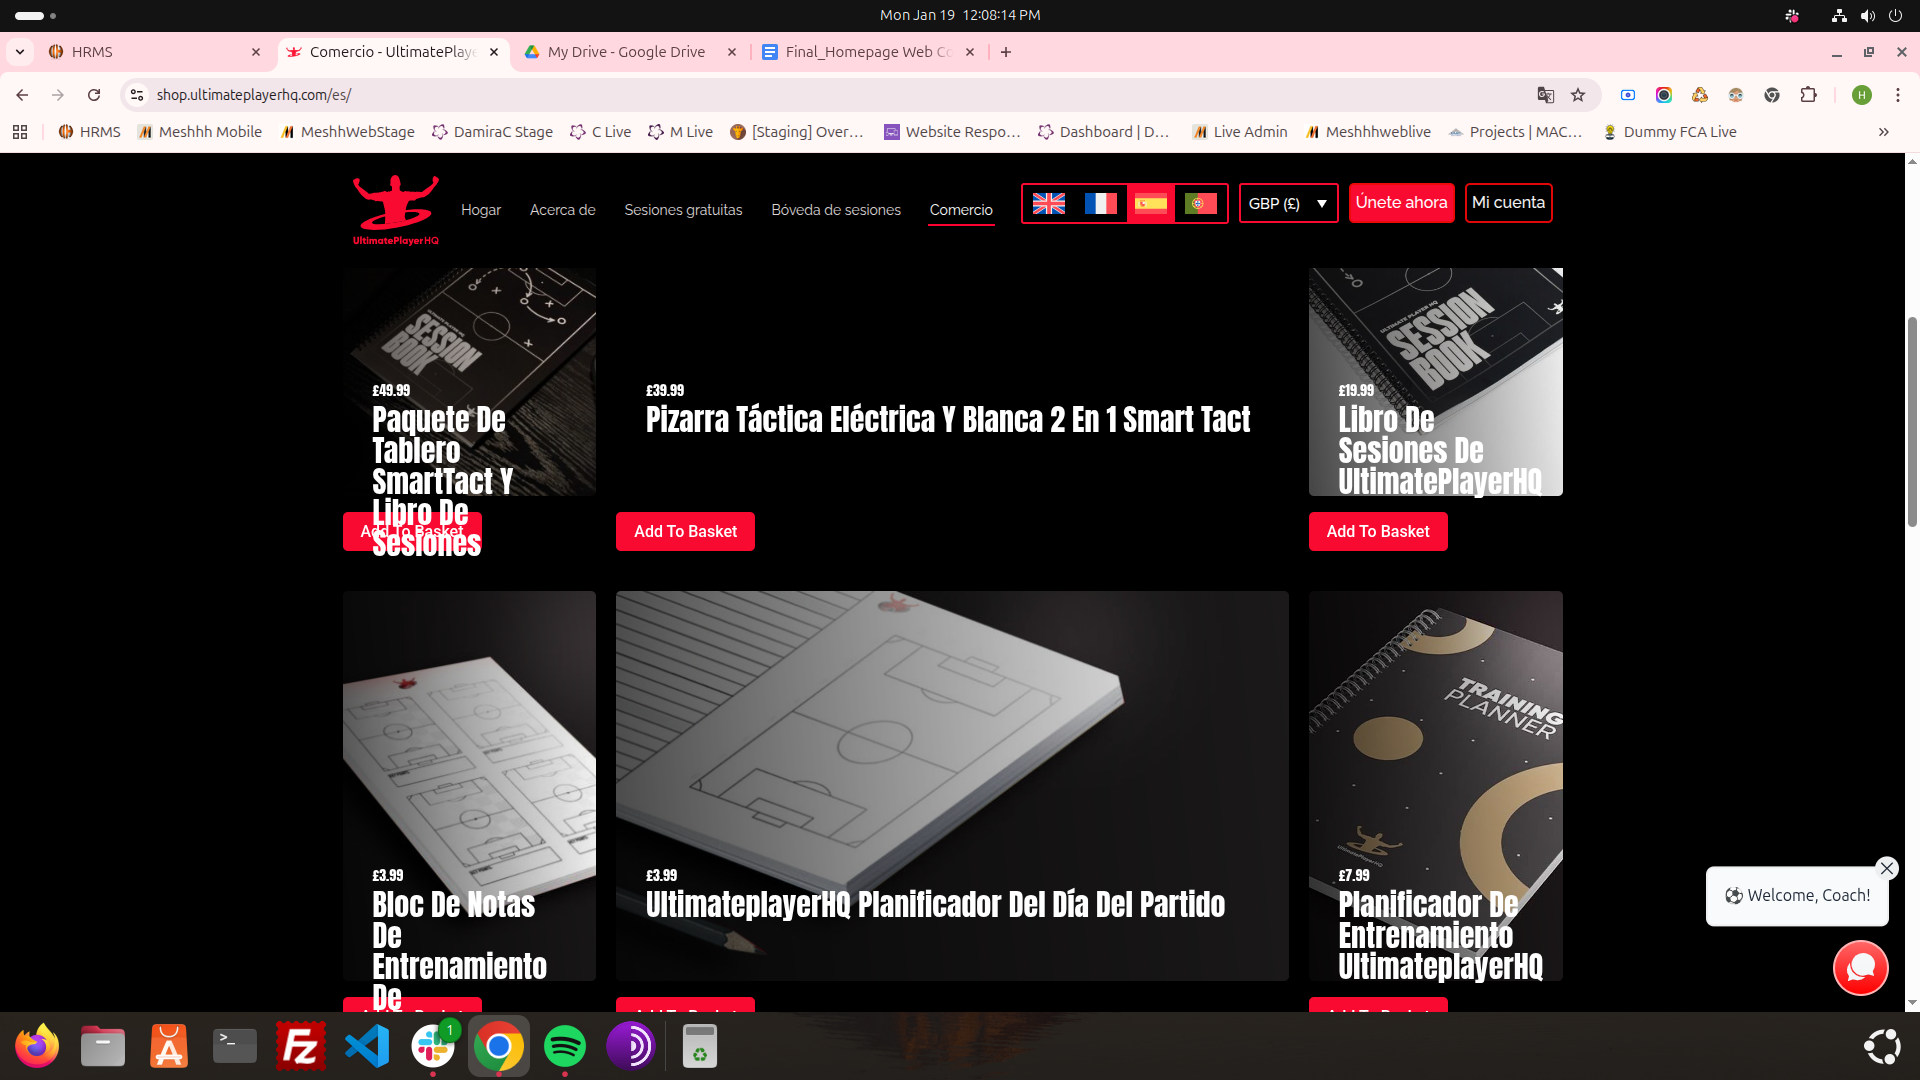The width and height of the screenshot is (1920, 1080).
Task: Close the Welcome, Coach! popup
Action: point(1886,868)
